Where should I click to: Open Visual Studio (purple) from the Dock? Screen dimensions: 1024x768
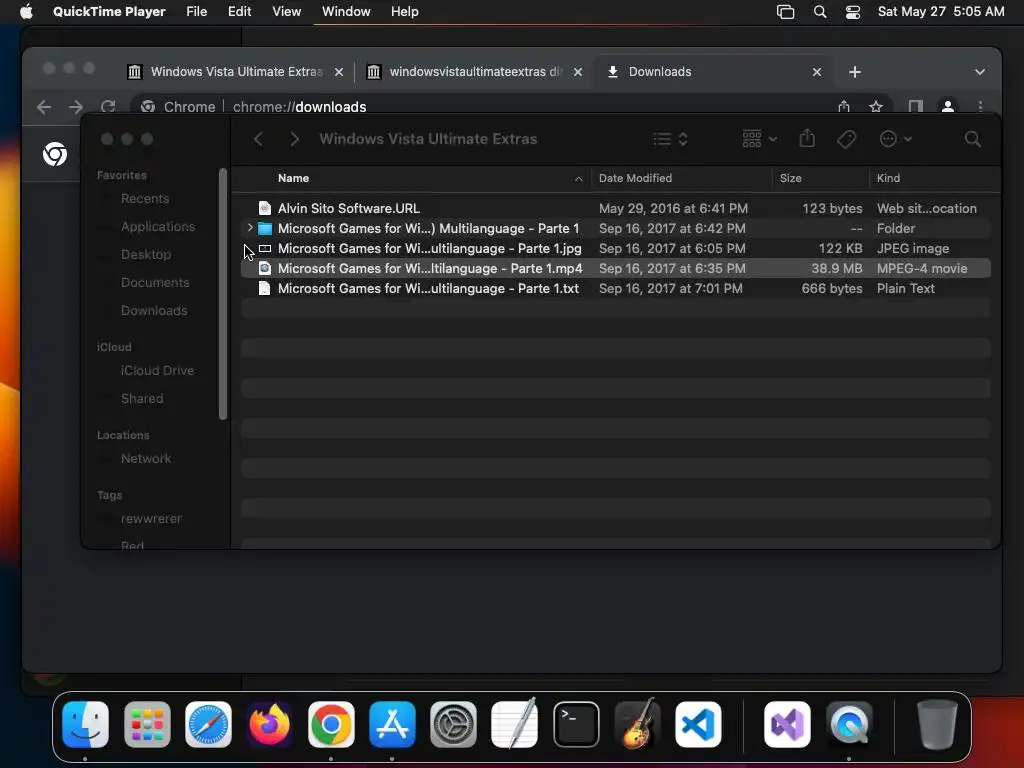[788, 724]
